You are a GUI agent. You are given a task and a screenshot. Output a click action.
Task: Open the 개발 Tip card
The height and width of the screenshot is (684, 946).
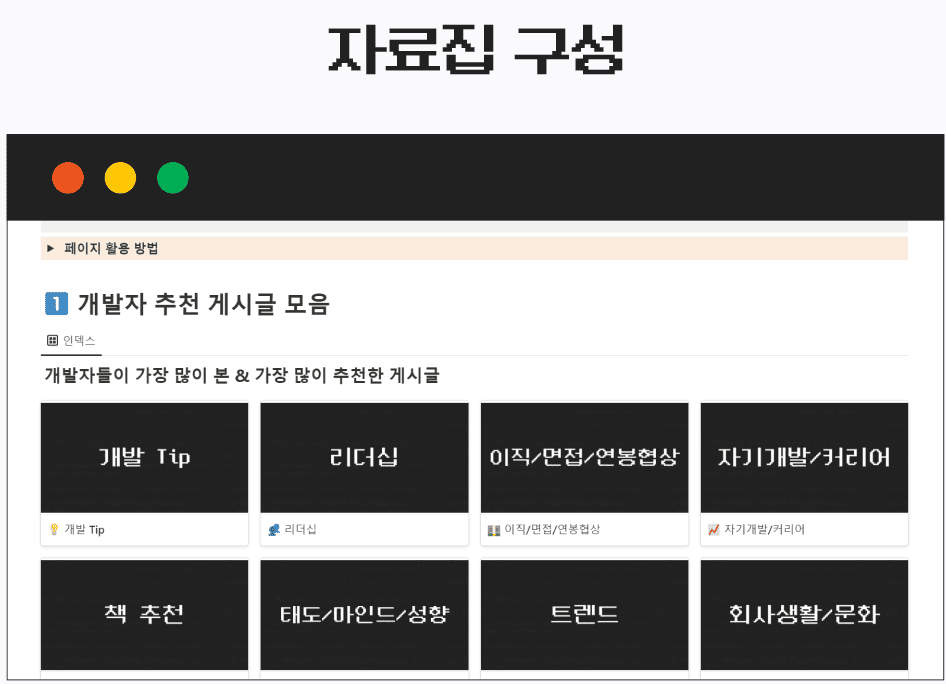click(x=144, y=457)
